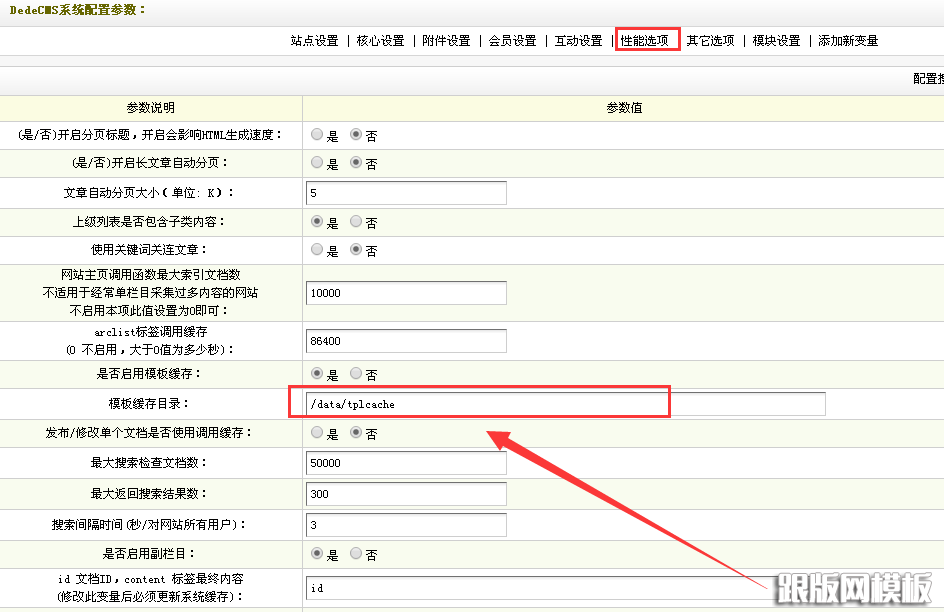Focus the 文章自动分页大小 text field
944x612 pixels.
click(x=406, y=192)
